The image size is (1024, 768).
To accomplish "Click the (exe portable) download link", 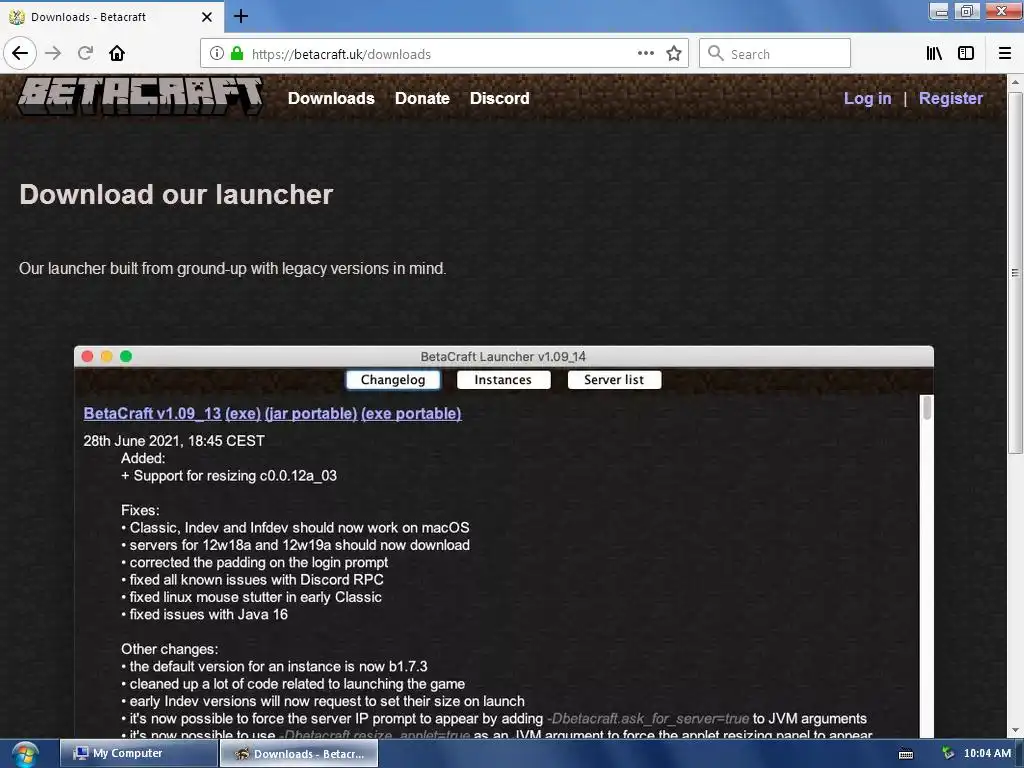I will click(x=411, y=413).
